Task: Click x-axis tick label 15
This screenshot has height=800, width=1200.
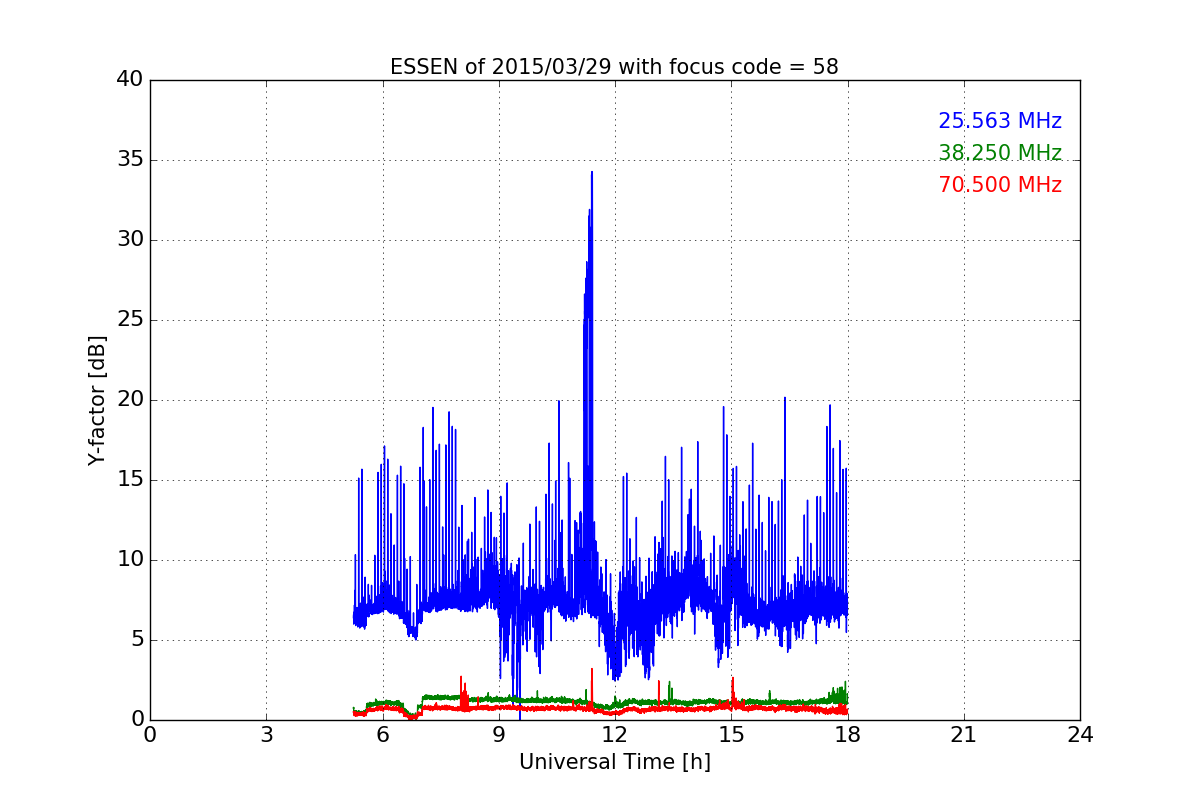Action: 731,734
